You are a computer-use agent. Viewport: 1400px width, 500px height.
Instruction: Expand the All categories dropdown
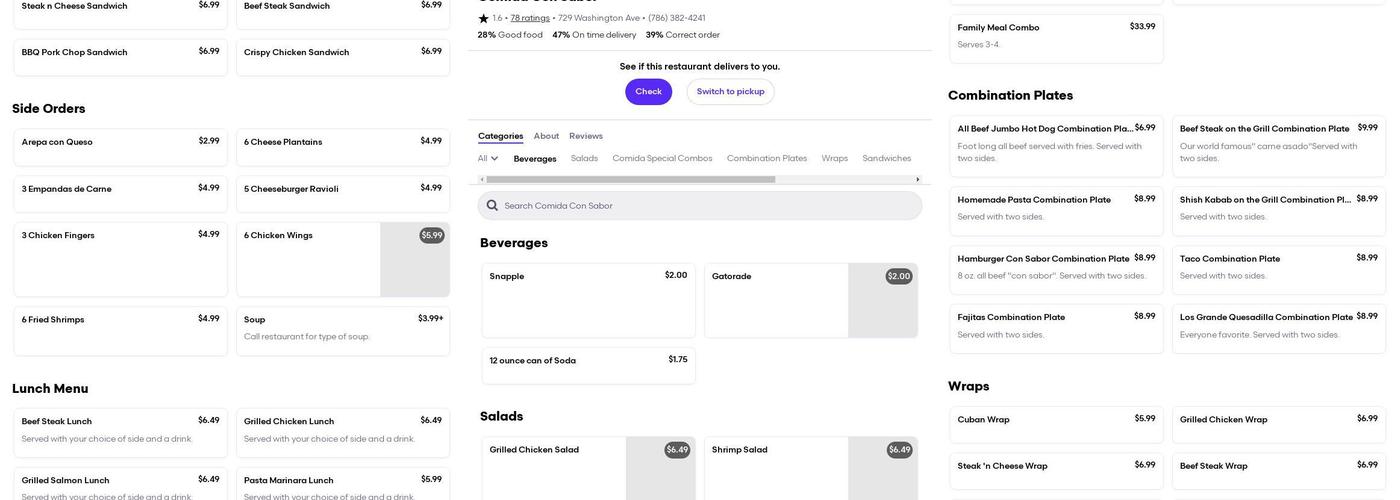488,159
